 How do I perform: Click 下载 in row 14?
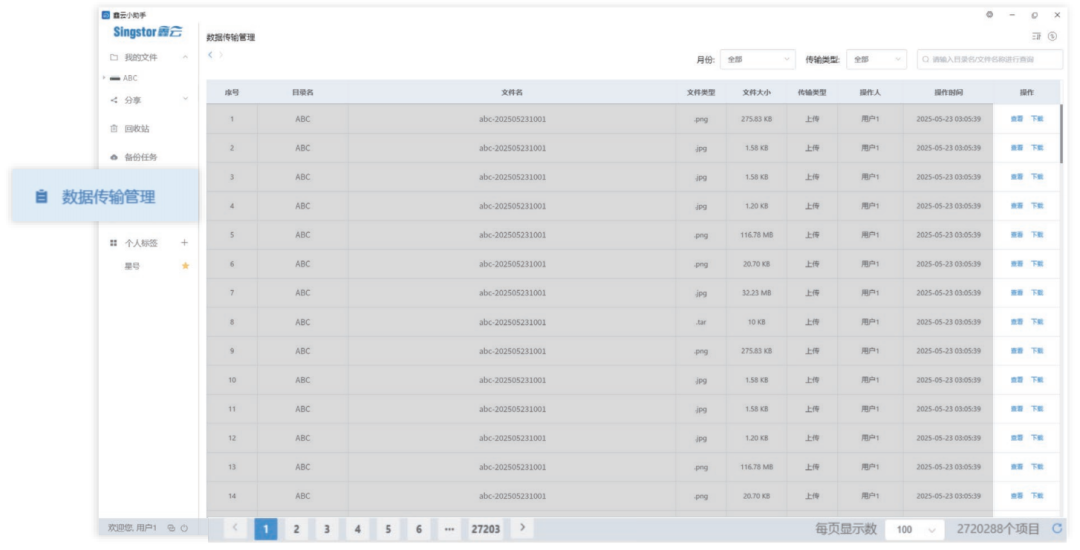point(1037,496)
